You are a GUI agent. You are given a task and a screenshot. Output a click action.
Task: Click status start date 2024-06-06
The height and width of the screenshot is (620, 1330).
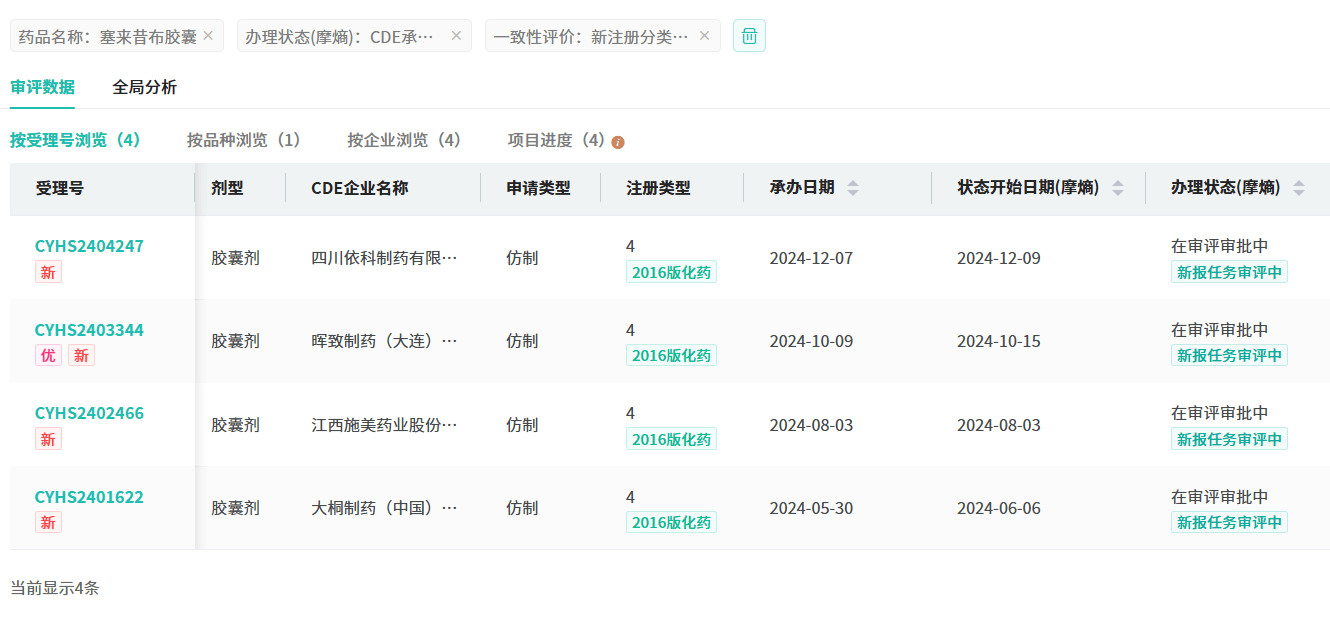click(x=998, y=508)
